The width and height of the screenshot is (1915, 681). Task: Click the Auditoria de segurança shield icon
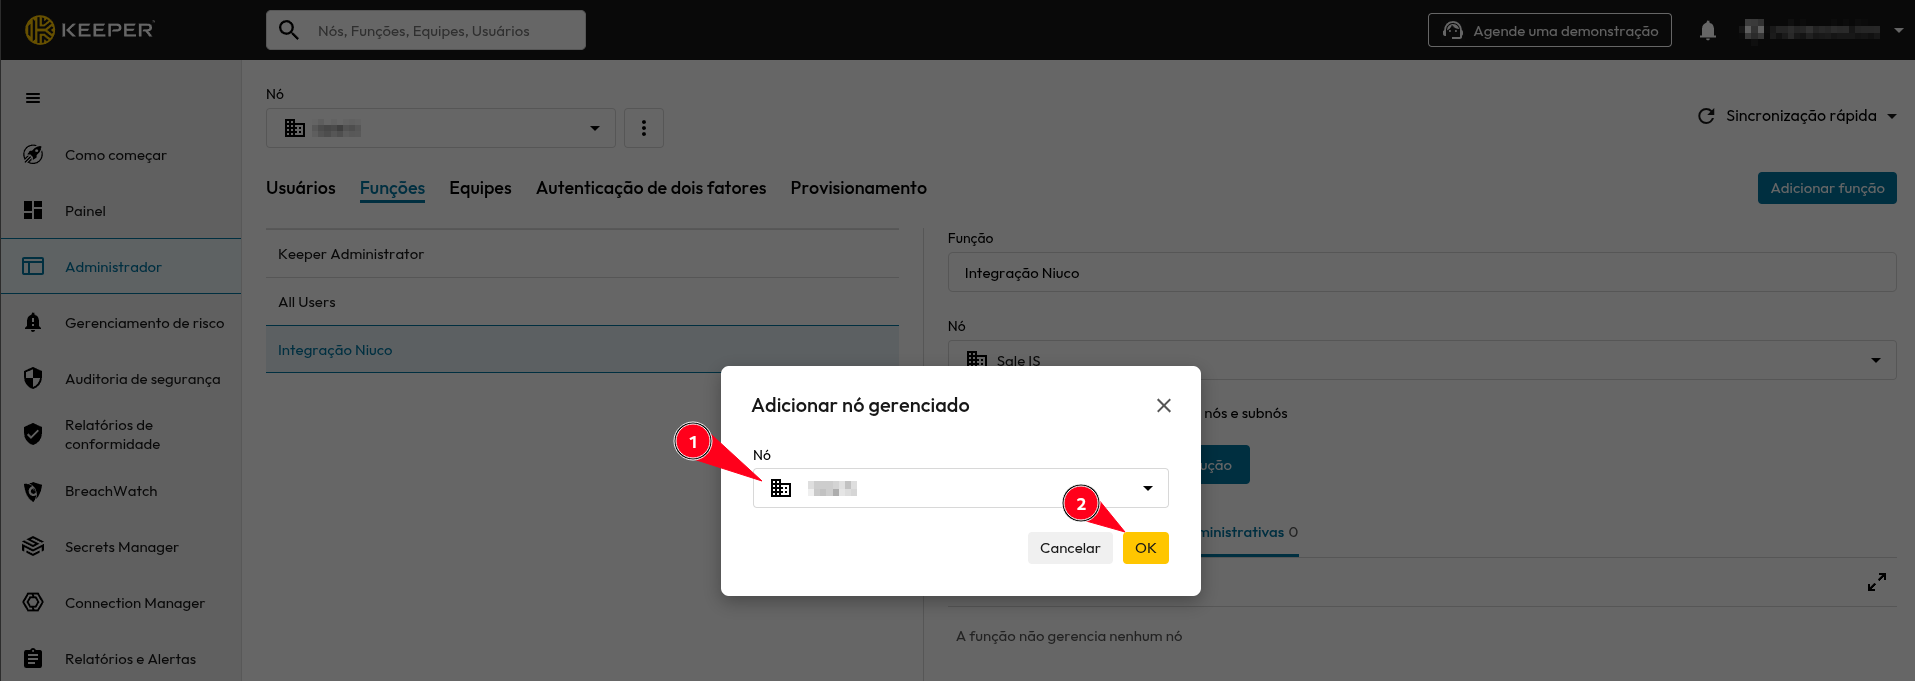33,379
